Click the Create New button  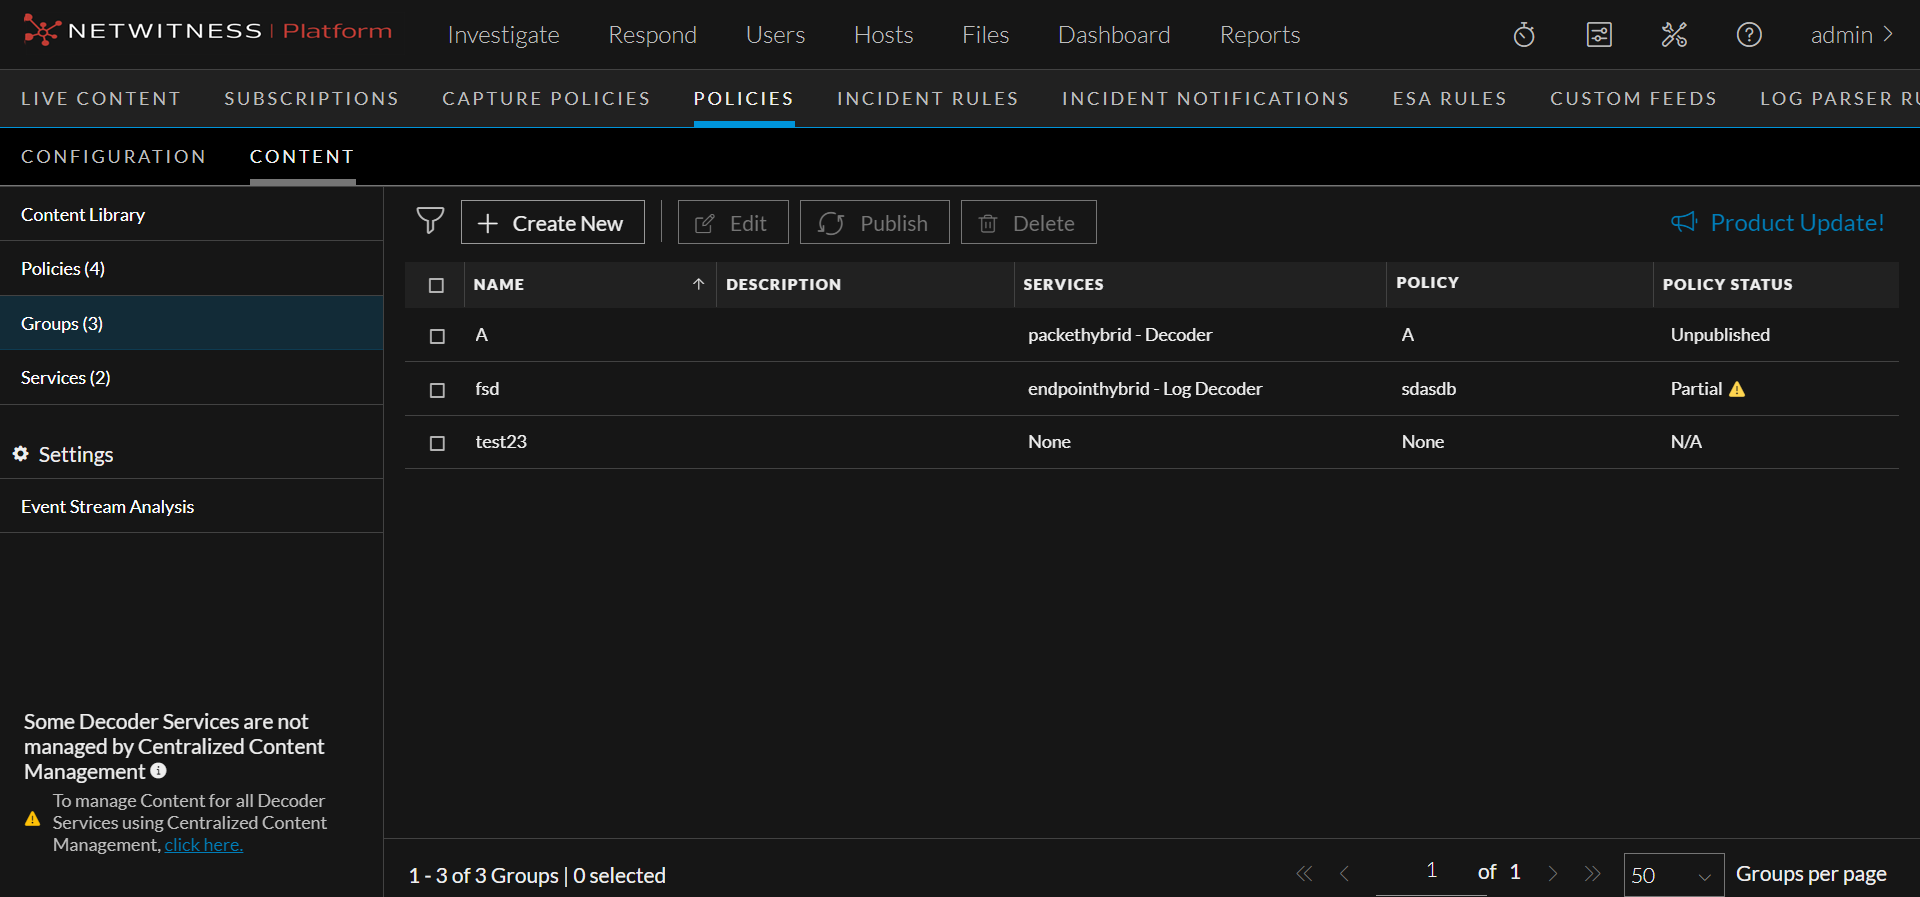pyautogui.click(x=552, y=222)
